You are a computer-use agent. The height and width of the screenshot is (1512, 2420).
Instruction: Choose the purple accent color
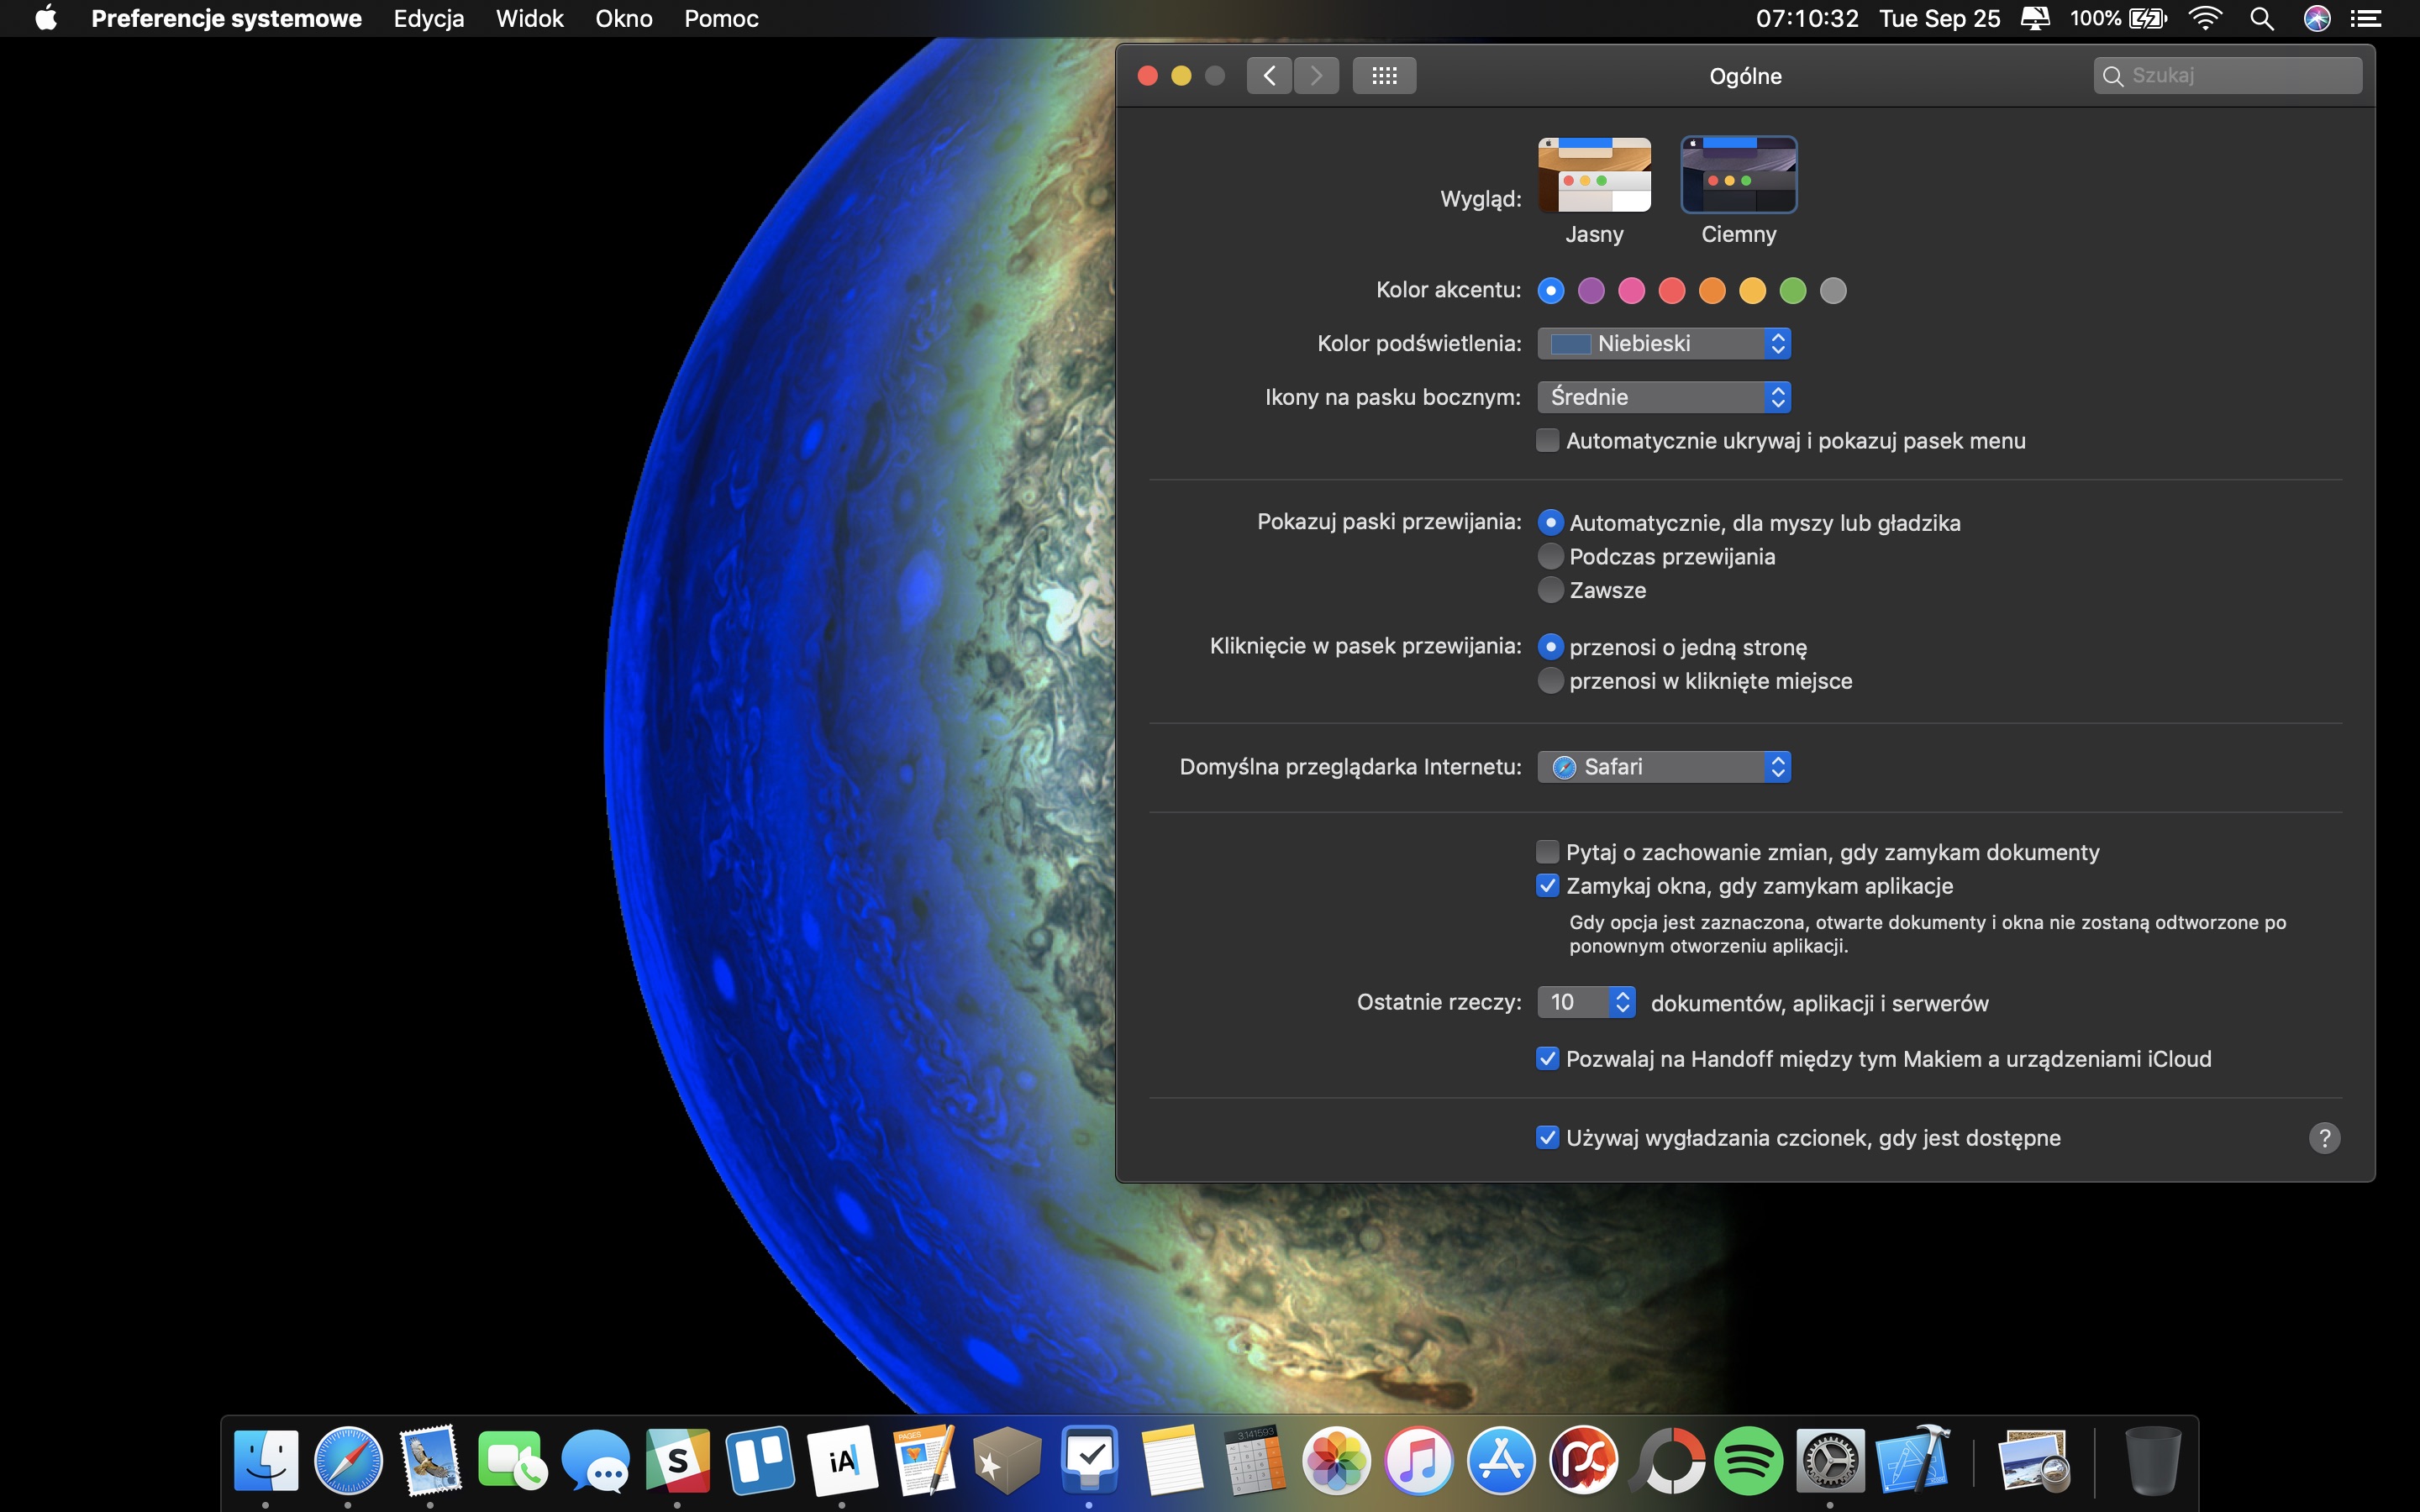[1591, 291]
